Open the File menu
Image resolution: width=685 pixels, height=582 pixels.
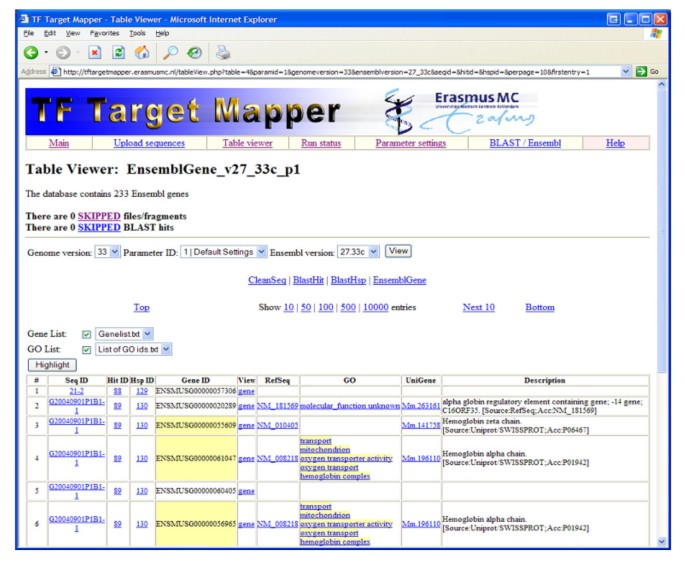pyautogui.click(x=29, y=33)
